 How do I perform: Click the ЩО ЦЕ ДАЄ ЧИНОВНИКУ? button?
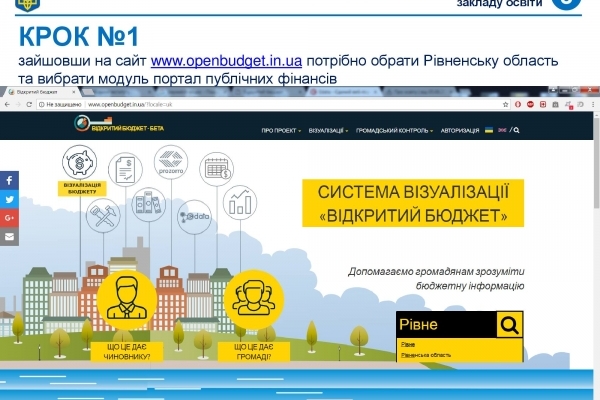pos(128,352)
